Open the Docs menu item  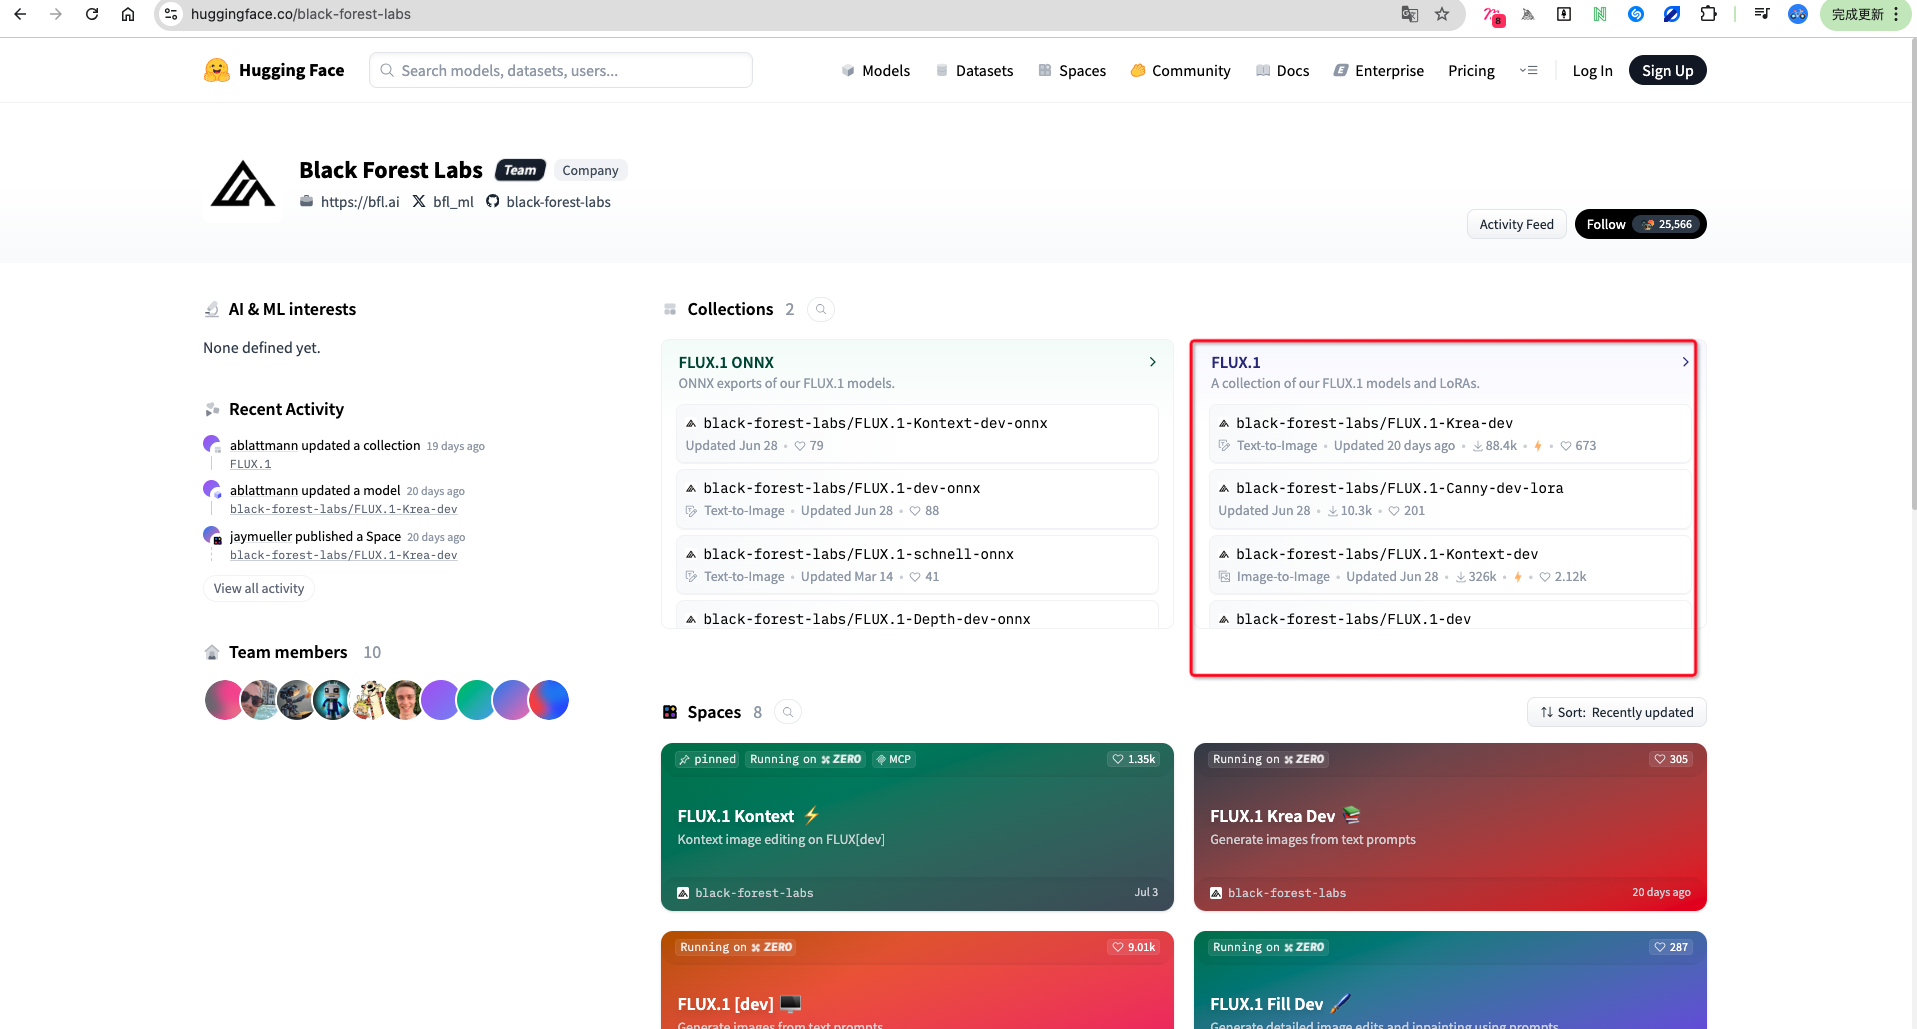coord(1283,70)
